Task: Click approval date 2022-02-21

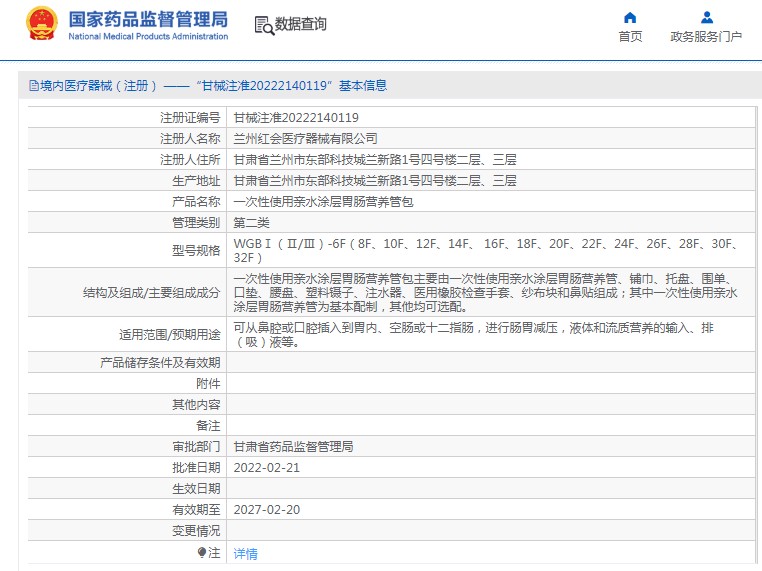Action: pyautogui.click(x=266, y=468)
